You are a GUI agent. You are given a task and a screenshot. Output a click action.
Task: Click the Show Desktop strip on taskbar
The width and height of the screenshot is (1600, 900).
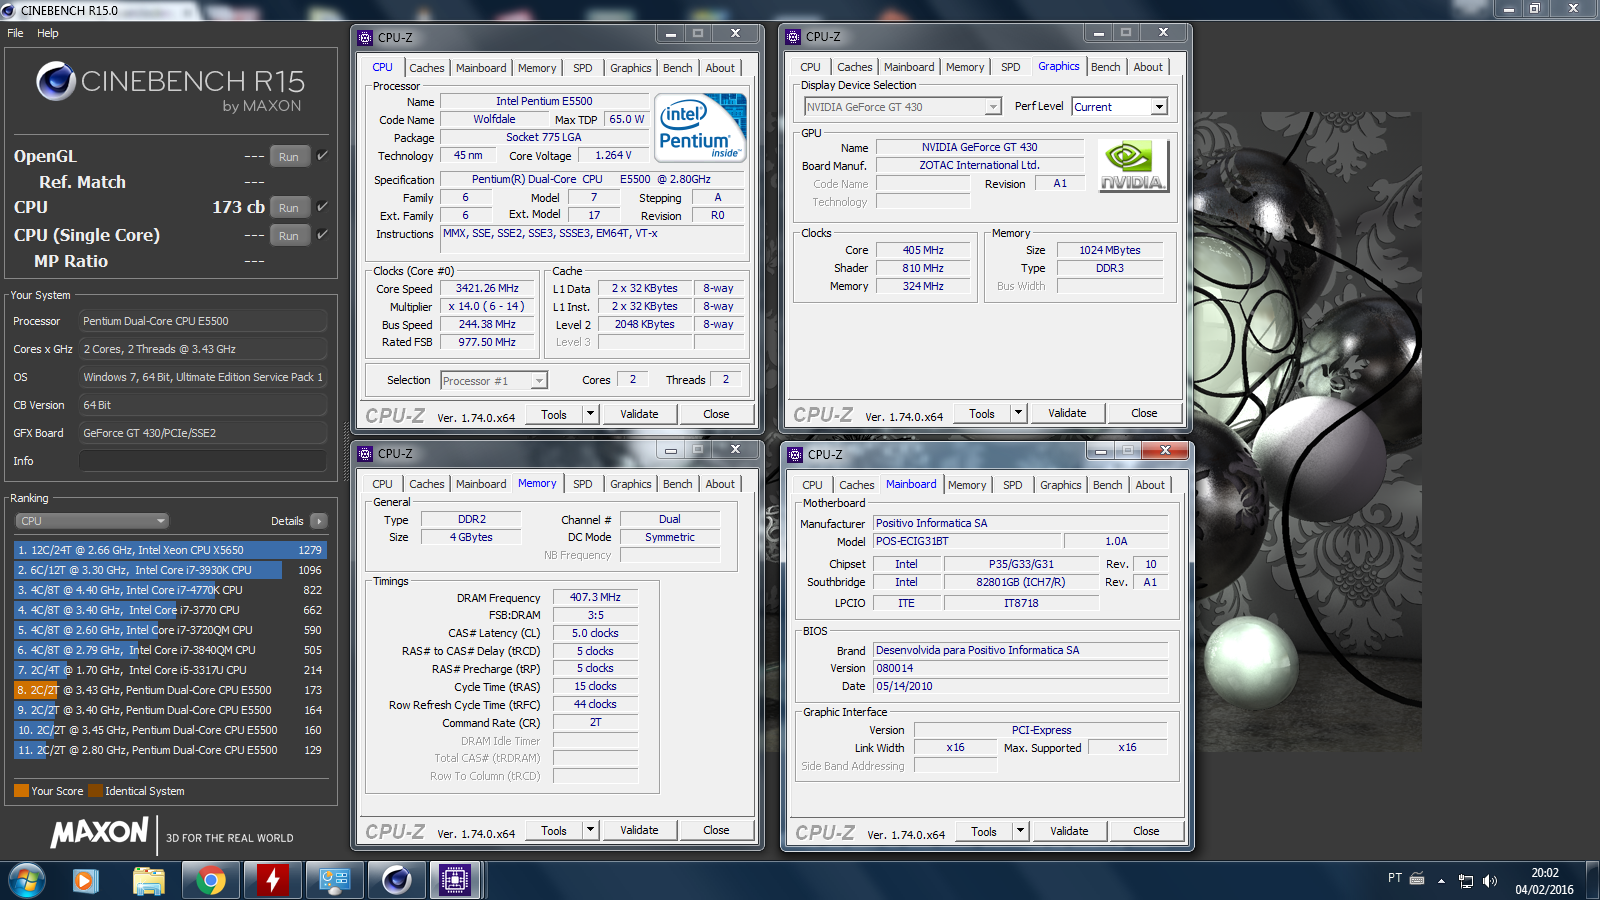[1592, 881]
